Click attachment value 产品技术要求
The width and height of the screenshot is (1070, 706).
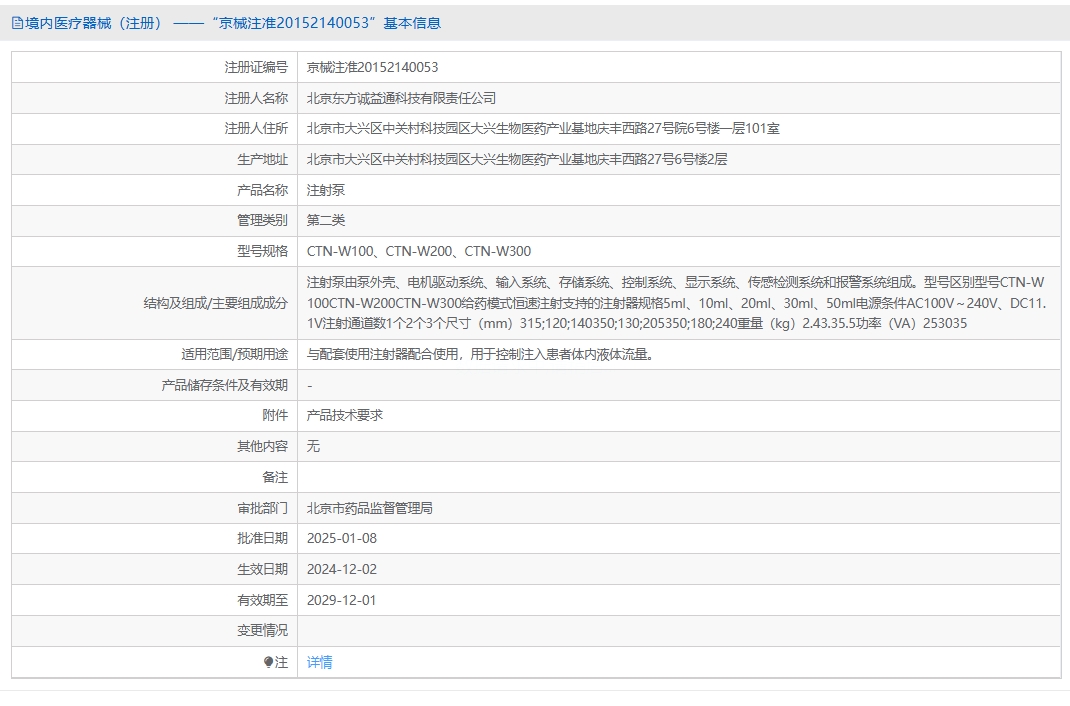pos(345,415)
